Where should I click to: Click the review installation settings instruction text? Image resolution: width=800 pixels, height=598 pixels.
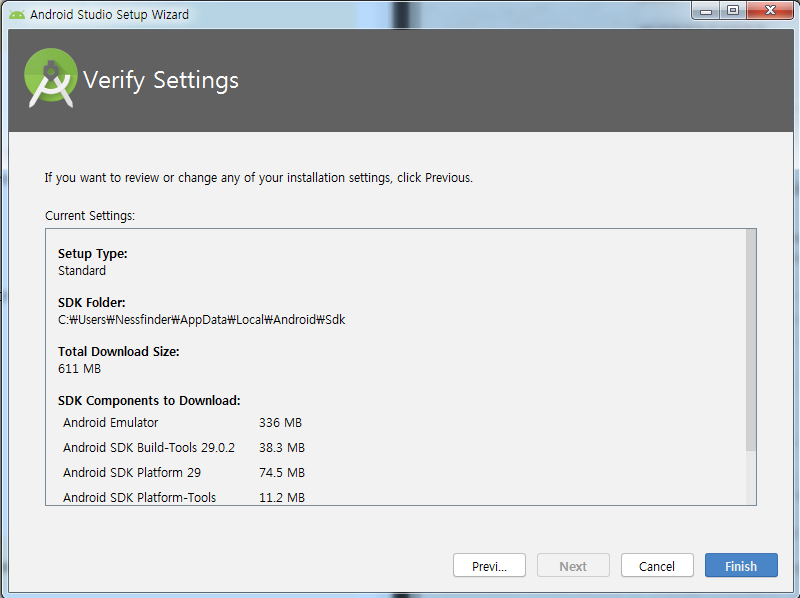point(258,178)
